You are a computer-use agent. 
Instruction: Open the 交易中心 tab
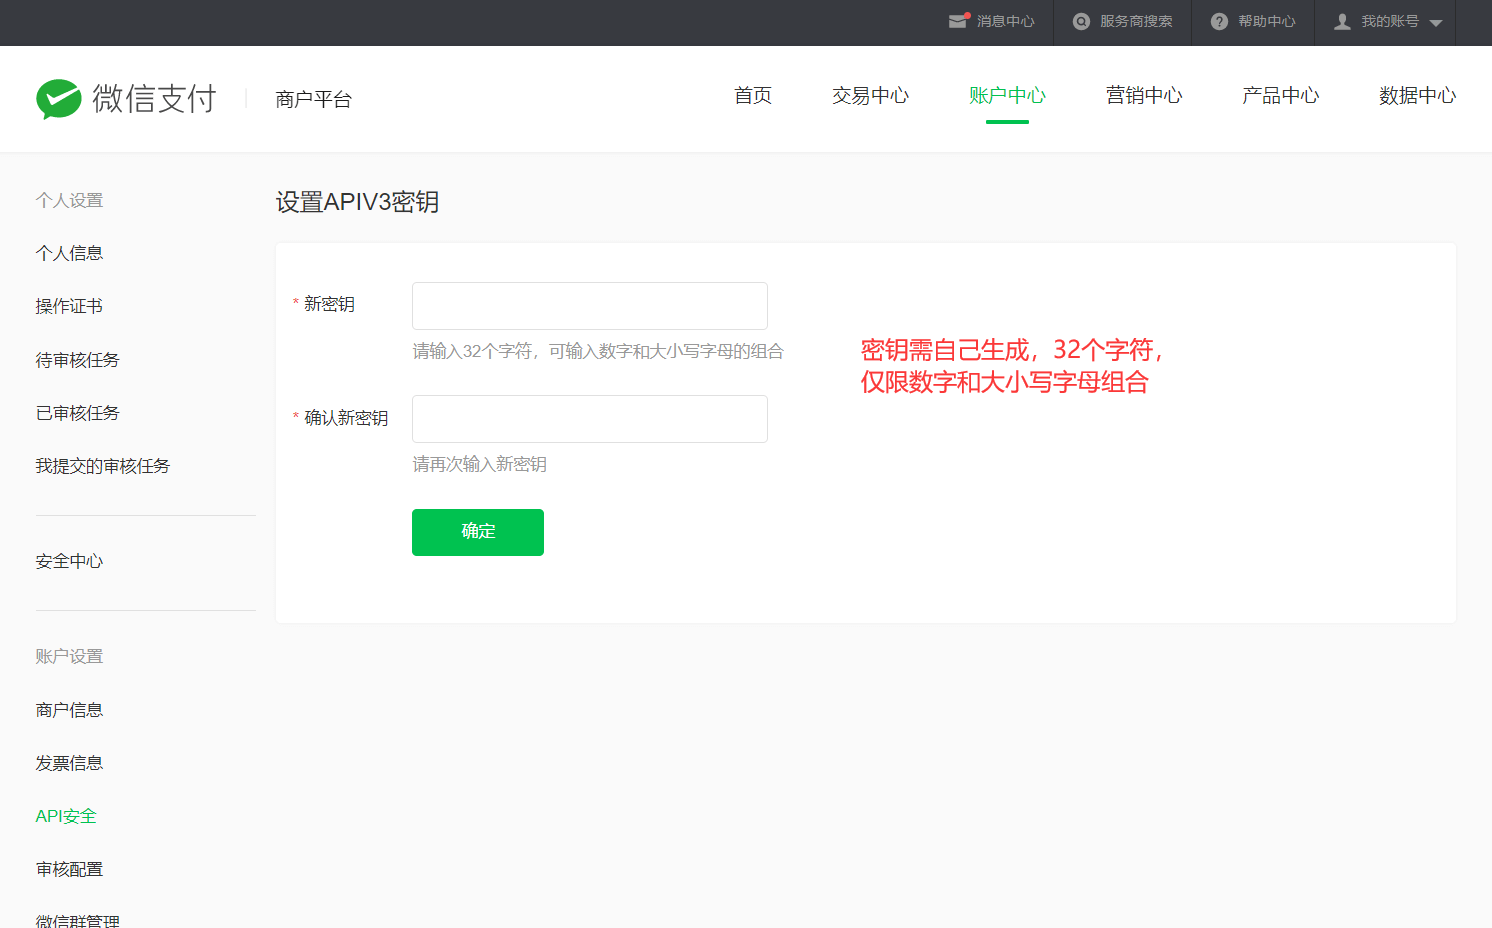tap(870, 96)
